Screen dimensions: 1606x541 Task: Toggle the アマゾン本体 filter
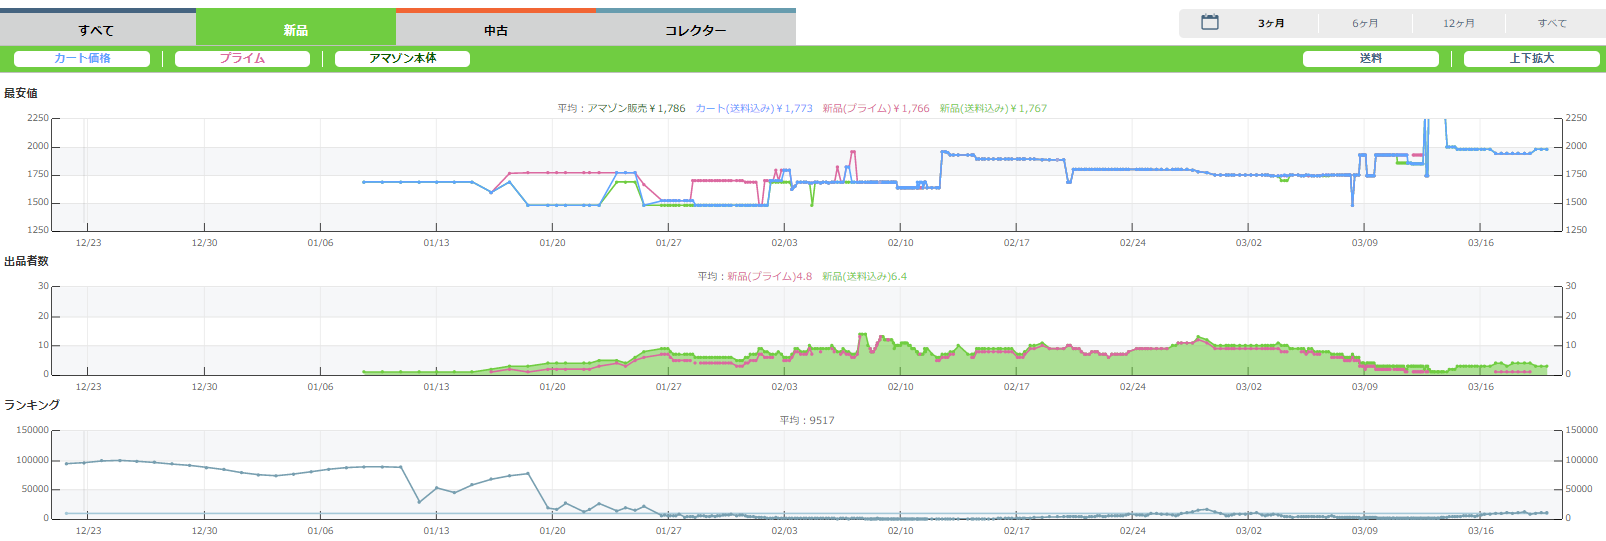coord(402,59)
